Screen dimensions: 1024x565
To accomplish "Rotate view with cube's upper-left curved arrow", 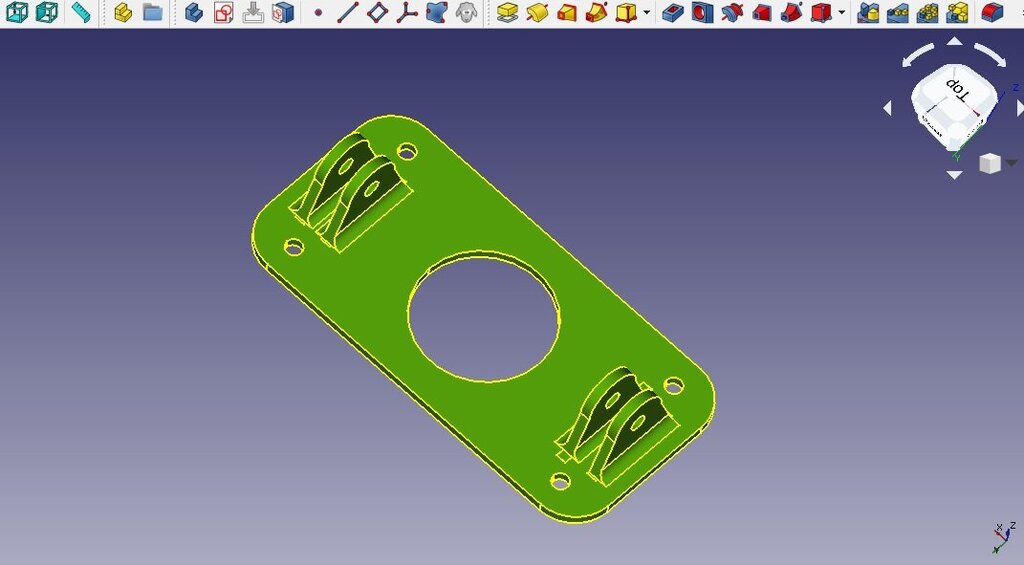I will 918,55.
